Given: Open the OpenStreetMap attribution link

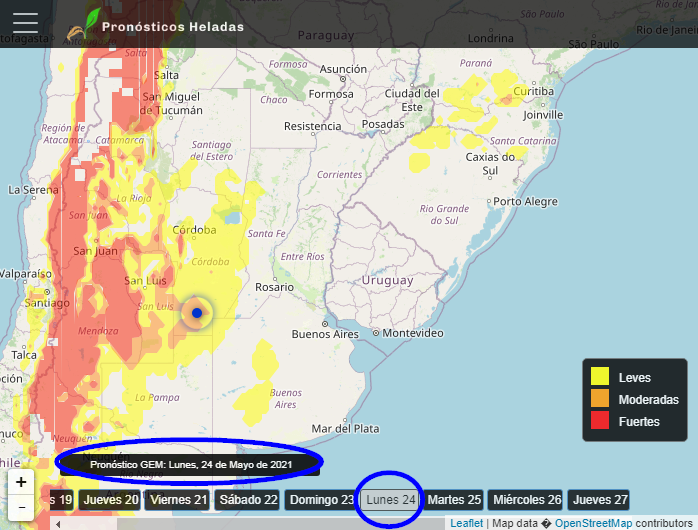Looking at the screenshot, I should click(593, 523).
